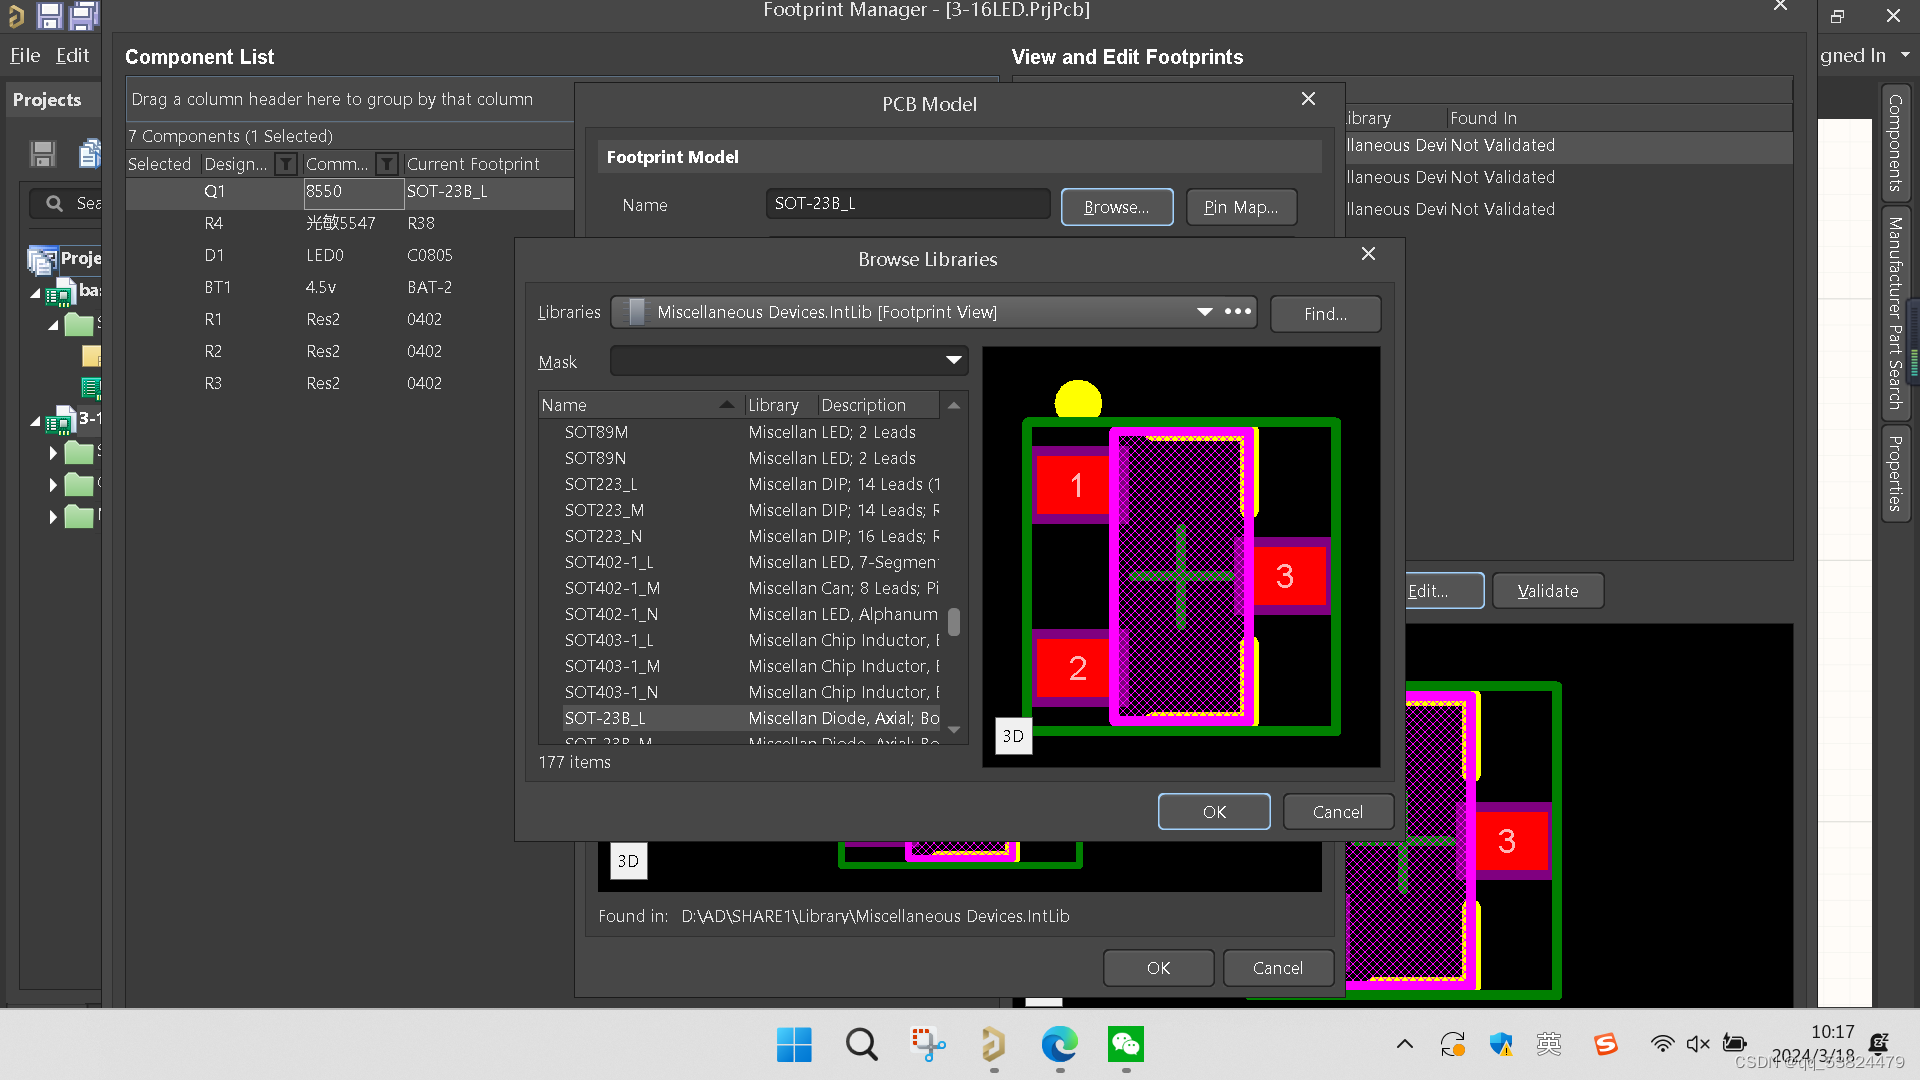Open the Edit menu
This screenshot has width=1920, height=1080.
[72, 56]
